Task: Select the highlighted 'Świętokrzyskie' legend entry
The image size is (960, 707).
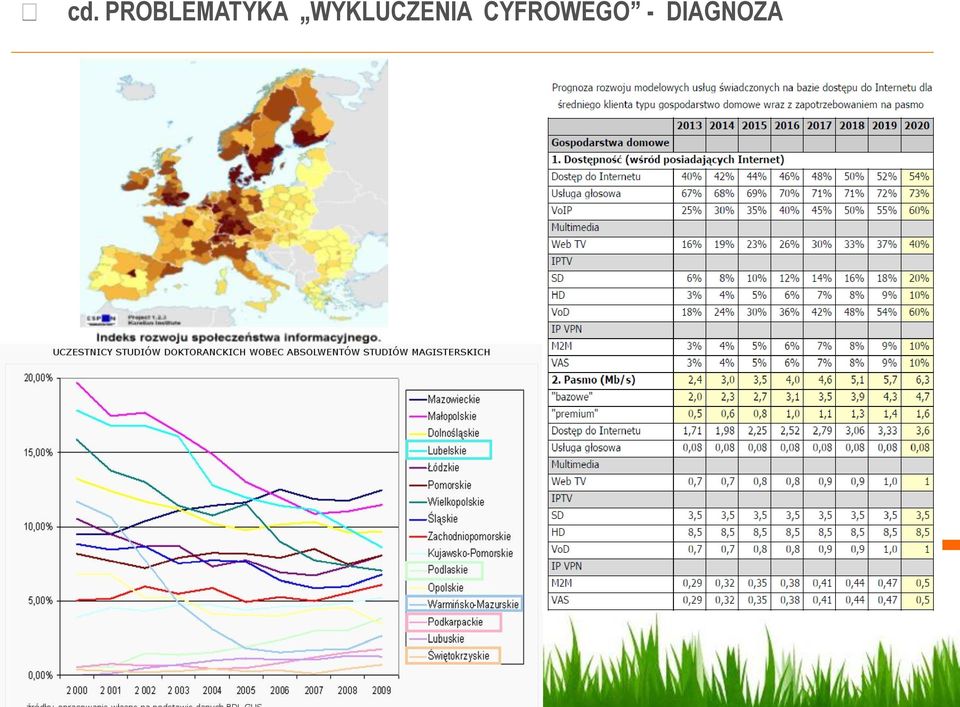Action: [x=453, y=656]
